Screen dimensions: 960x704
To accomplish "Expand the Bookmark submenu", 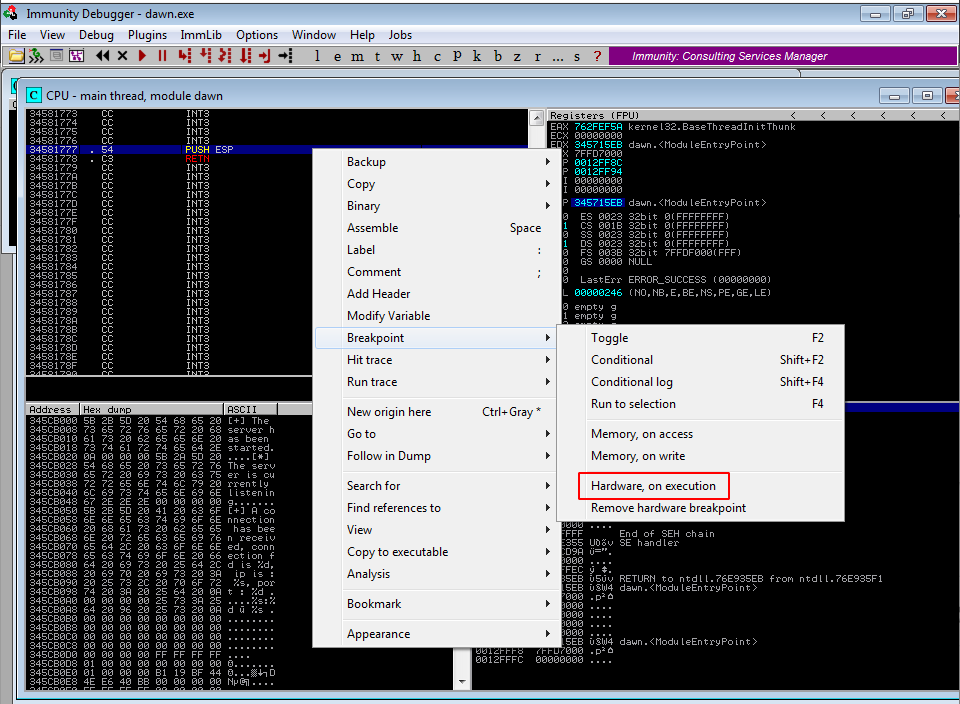I will point(435,604).
